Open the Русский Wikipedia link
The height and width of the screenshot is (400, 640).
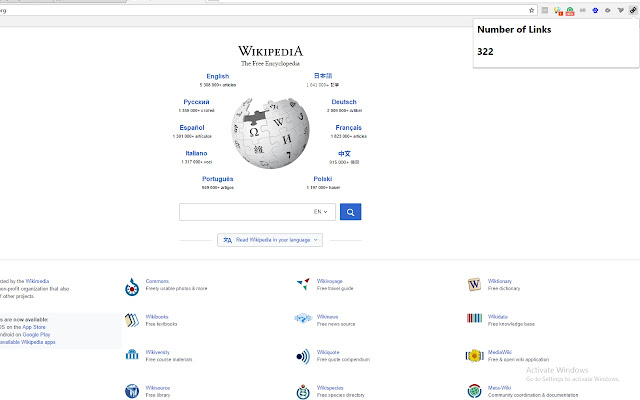196,102
